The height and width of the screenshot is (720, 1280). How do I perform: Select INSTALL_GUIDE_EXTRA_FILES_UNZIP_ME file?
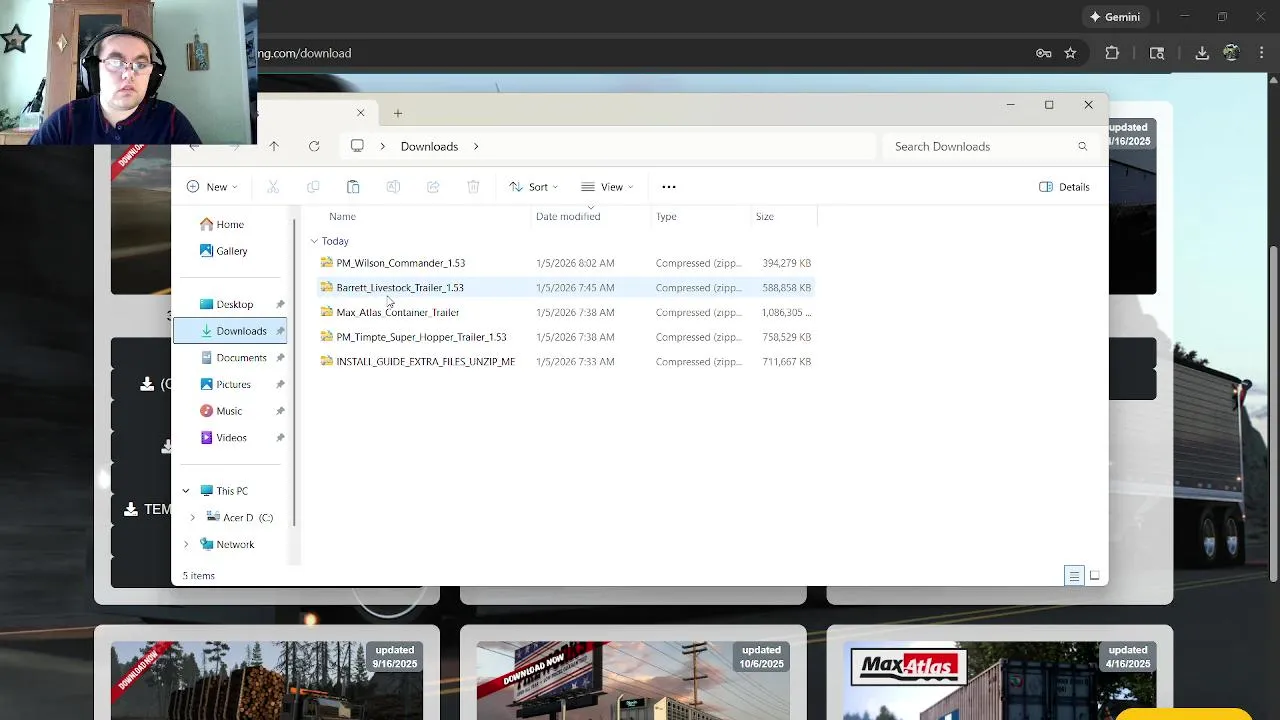[565, 362]
